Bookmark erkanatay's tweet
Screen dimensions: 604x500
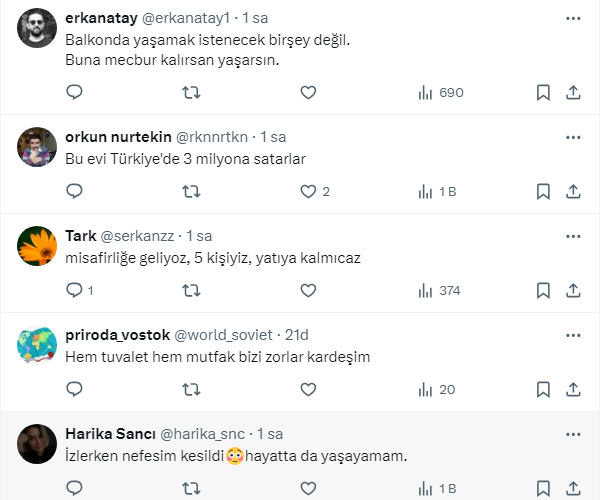click(x=543, y=93)
